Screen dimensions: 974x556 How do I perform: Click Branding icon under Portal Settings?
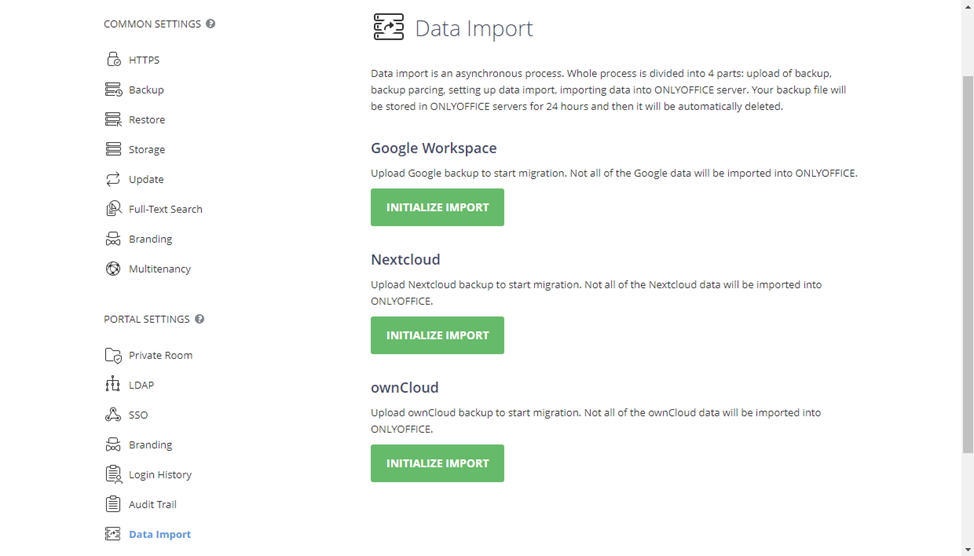click(x=113, y=444)
